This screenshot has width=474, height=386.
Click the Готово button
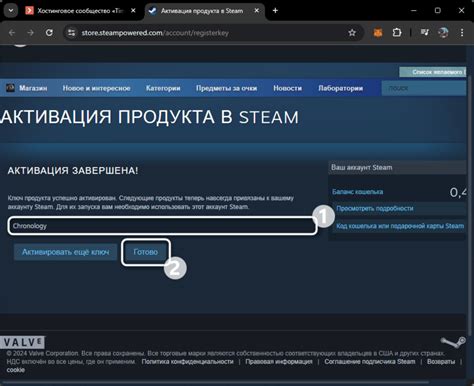coord(146,252)
